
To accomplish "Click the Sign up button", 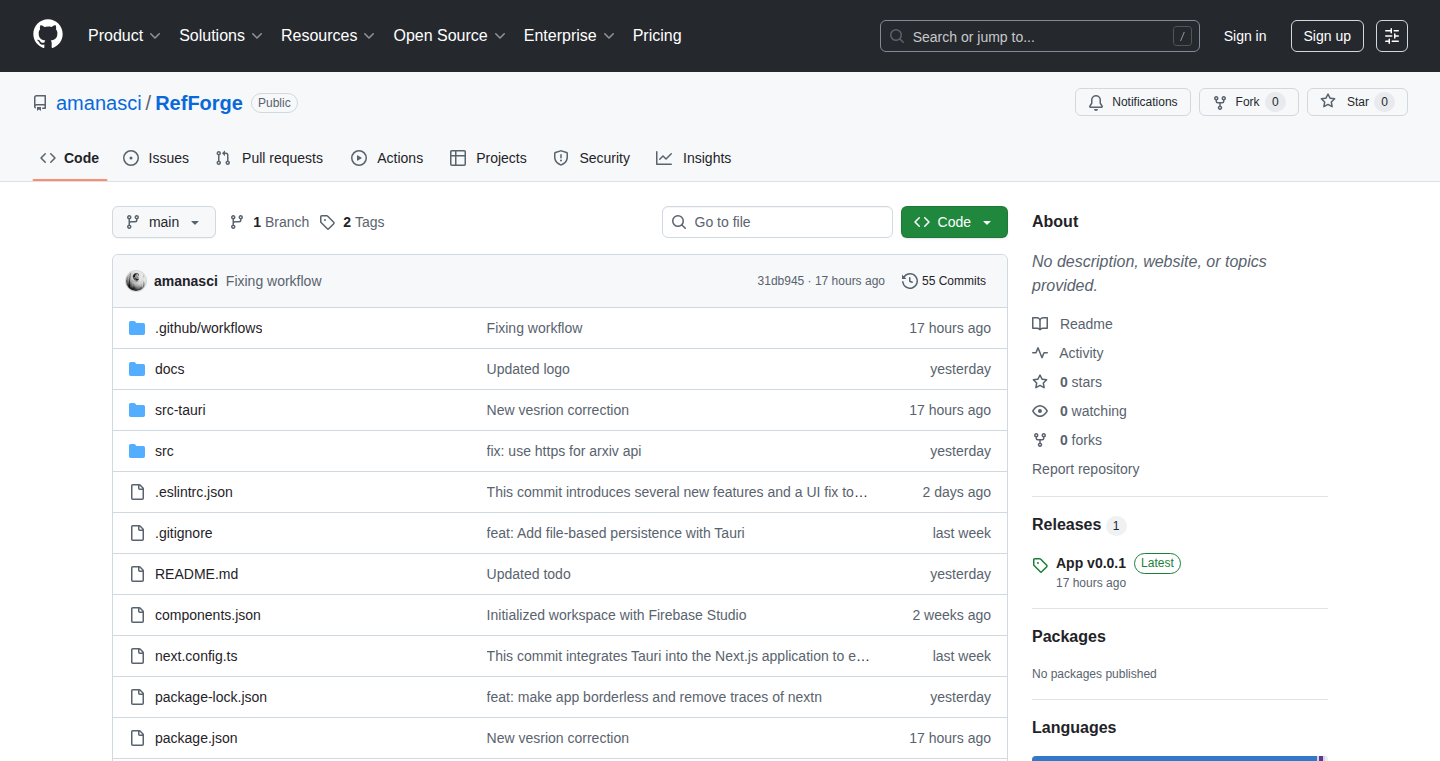I will 1327,36.
